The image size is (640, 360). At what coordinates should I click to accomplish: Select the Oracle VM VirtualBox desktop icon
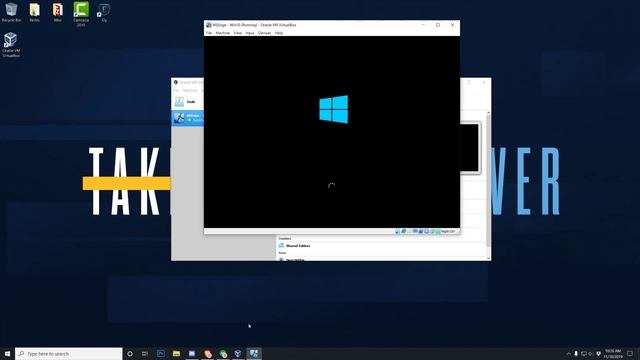[x=11, y=45]
